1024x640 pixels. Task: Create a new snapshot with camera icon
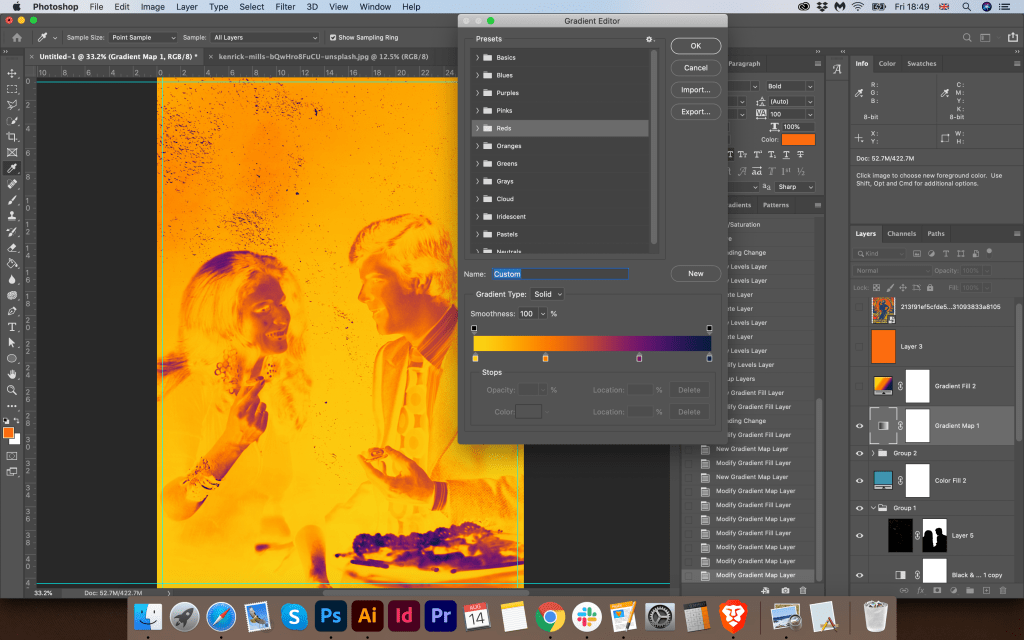(x=786, y=591)
